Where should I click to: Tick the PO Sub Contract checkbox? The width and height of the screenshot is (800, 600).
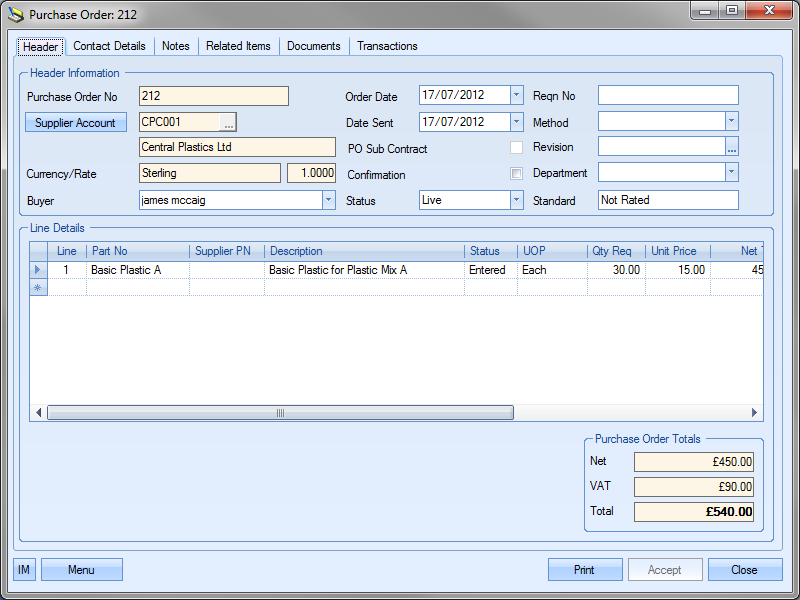(516, 148)
